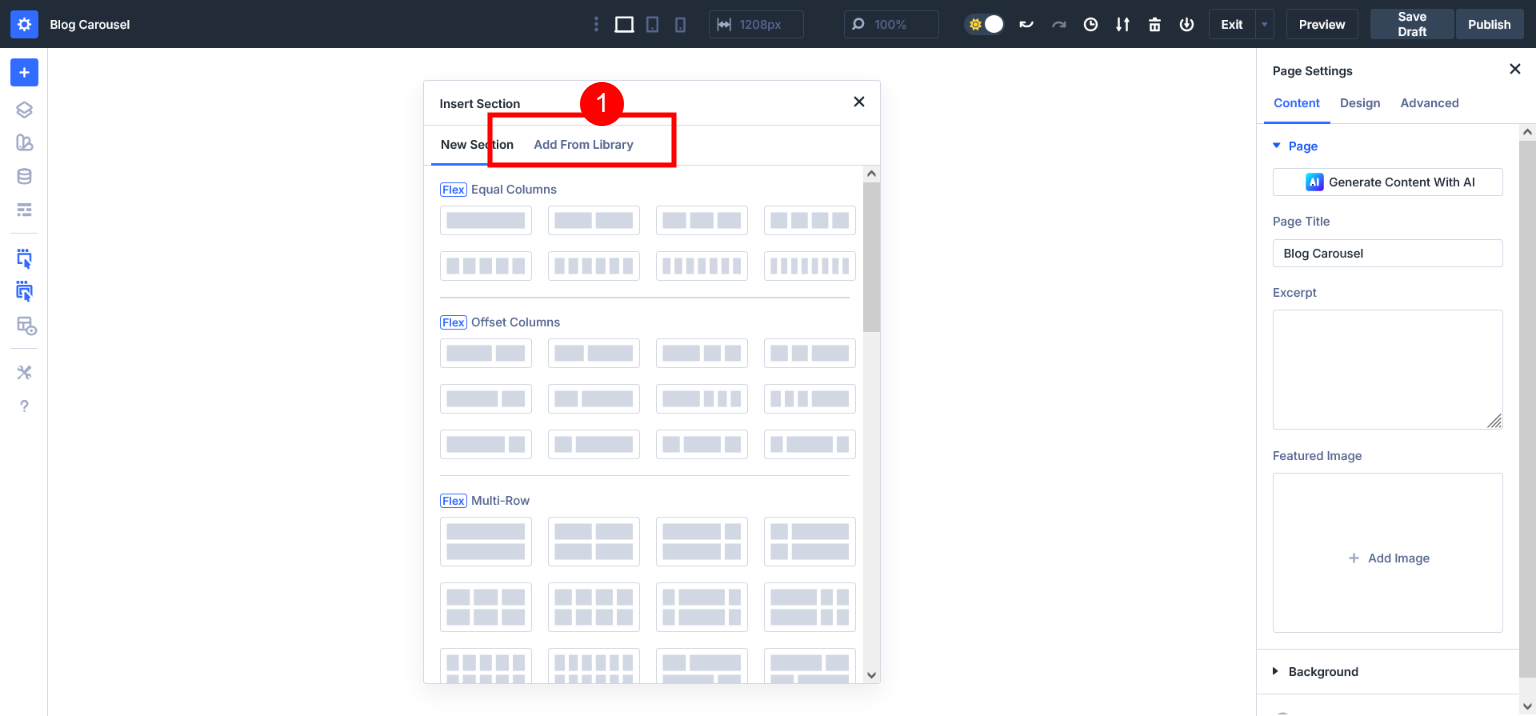Choose the single-column Equal Columns layout
Viewport: 1536px width, 716px height.
point(486,220)
